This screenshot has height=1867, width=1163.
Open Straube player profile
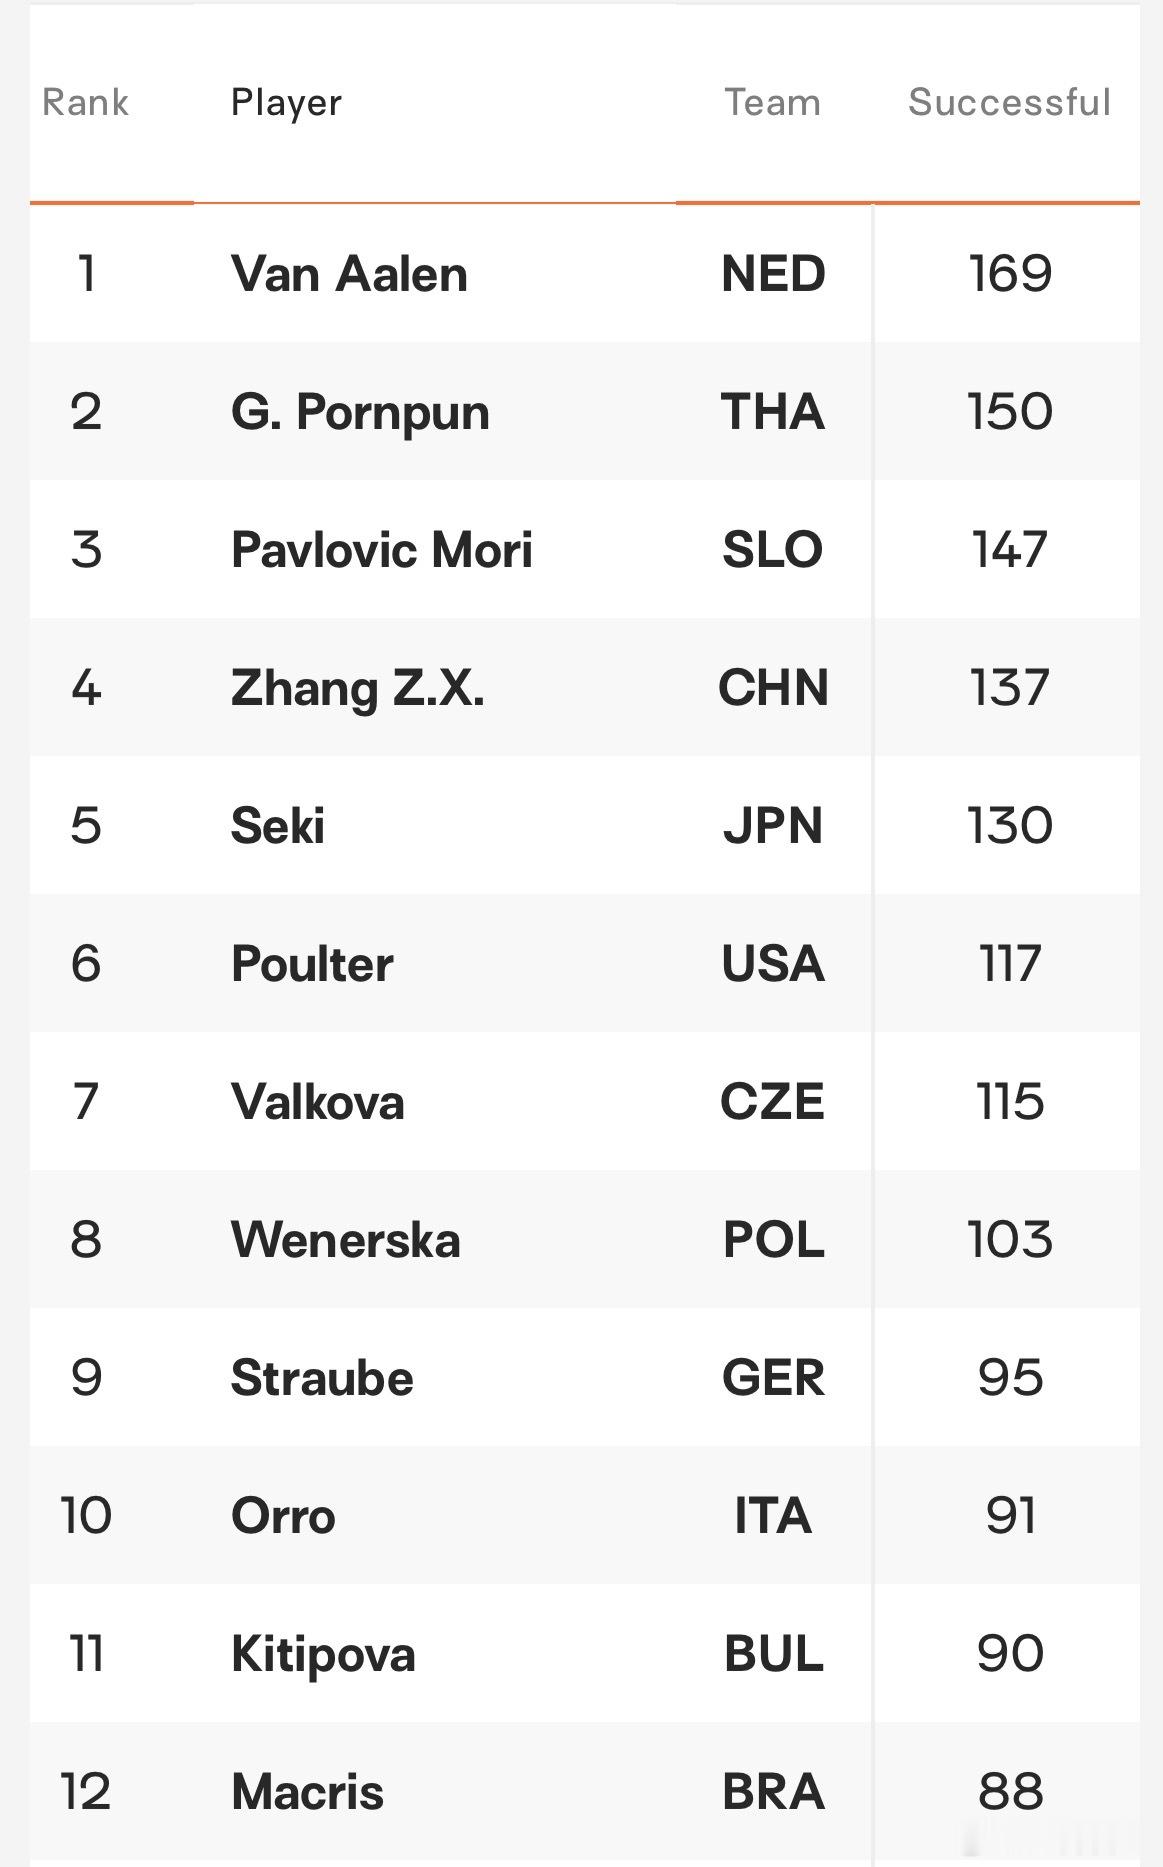tap(322, 1378)
